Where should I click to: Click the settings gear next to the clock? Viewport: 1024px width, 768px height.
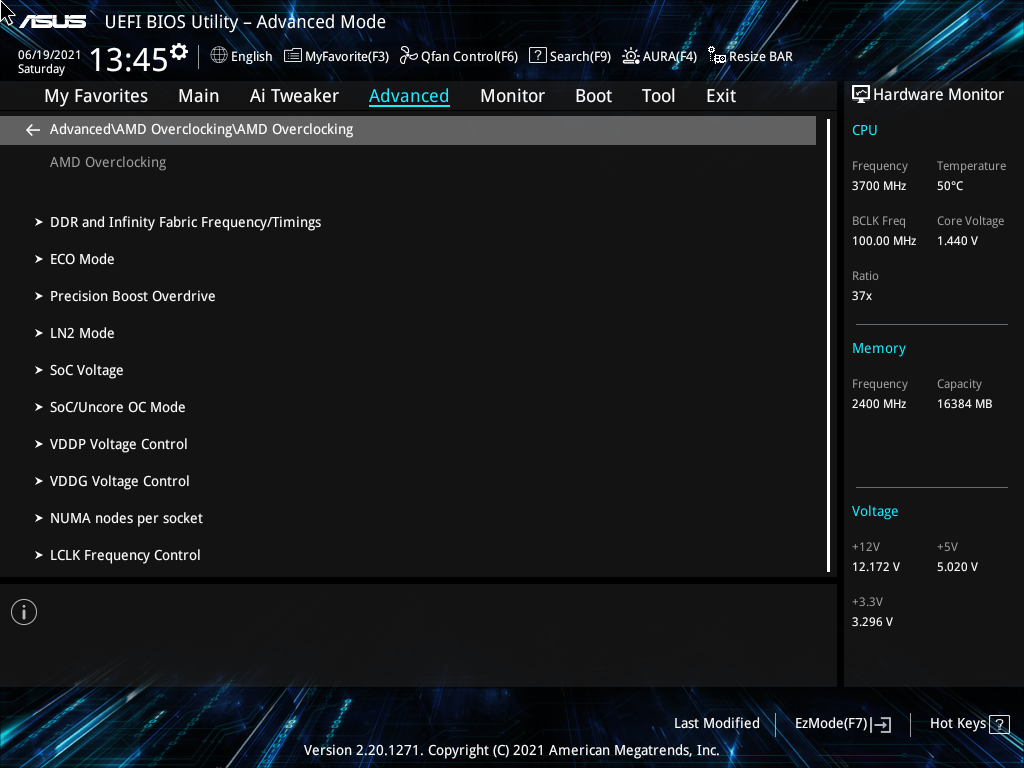click(x=179, y=52)
